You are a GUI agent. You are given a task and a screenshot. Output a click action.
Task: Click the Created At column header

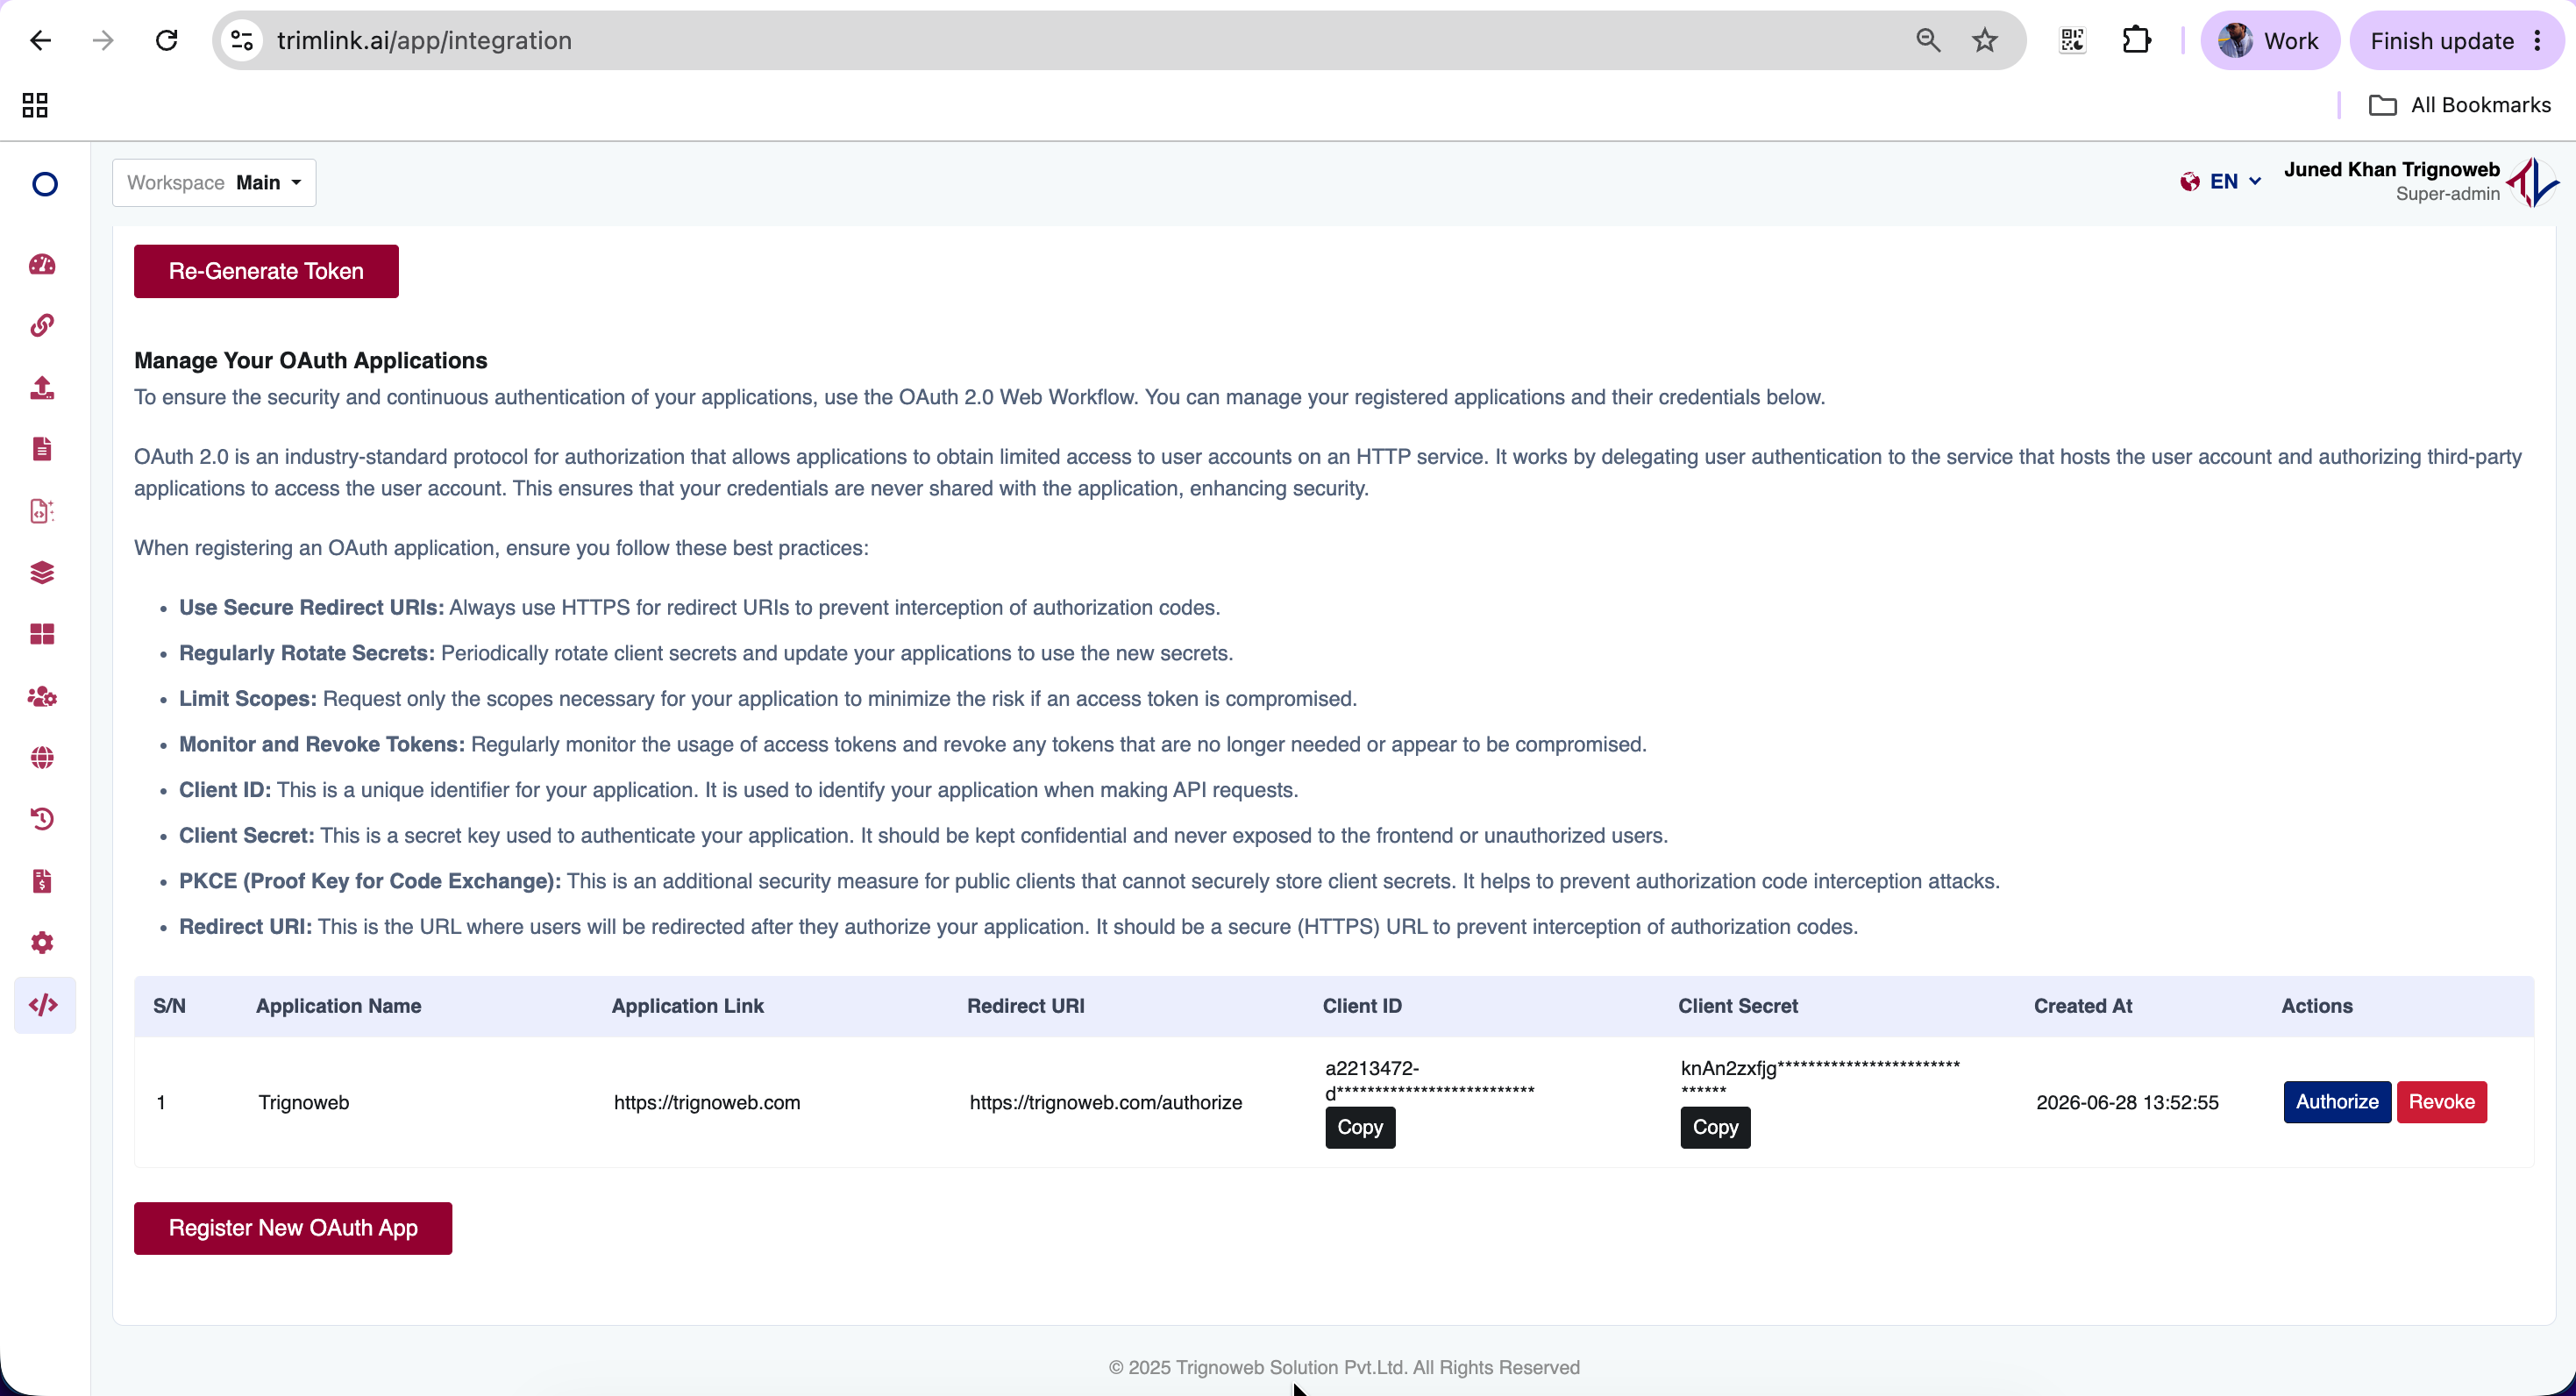click(x=2083, y=1006)
